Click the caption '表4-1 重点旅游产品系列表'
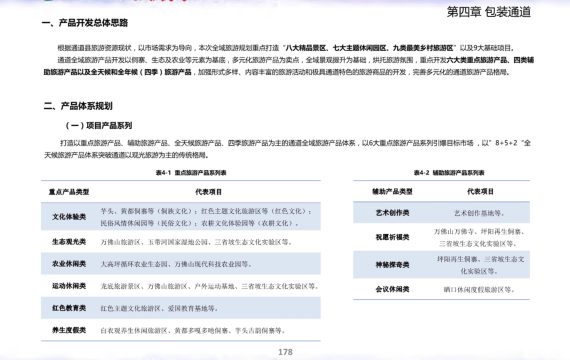570x360 pixels. pyautogui.click(x=191, y=173)
